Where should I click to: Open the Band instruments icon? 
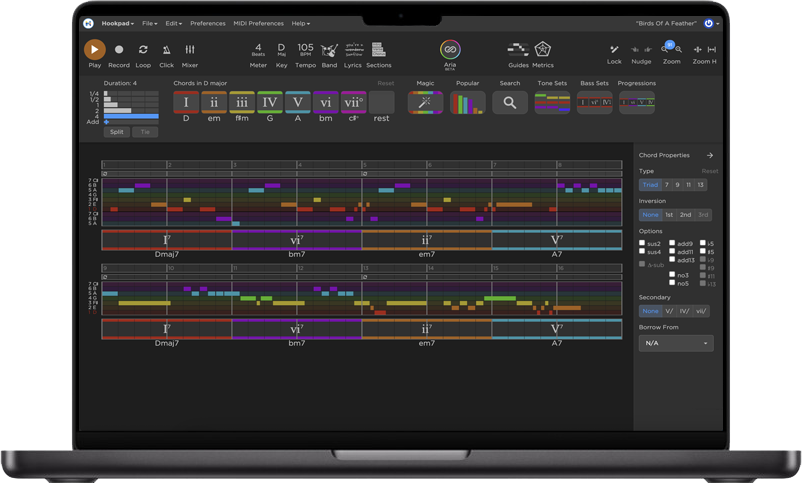[x=329, y=50]
